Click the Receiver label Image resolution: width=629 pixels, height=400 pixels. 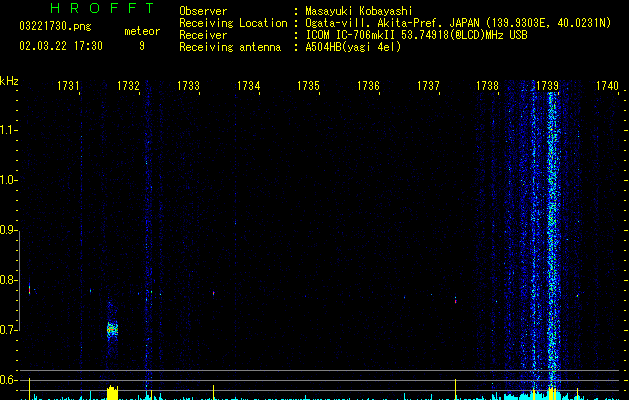tap(203, 35)
